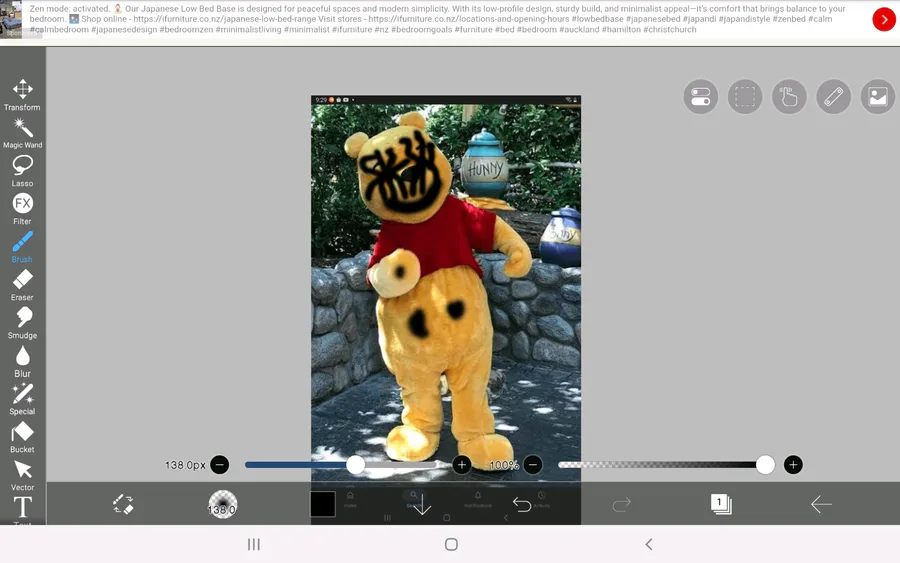900x563 pixels.
Task: Click the opacity slider handle
Action: tap(765, 464)
